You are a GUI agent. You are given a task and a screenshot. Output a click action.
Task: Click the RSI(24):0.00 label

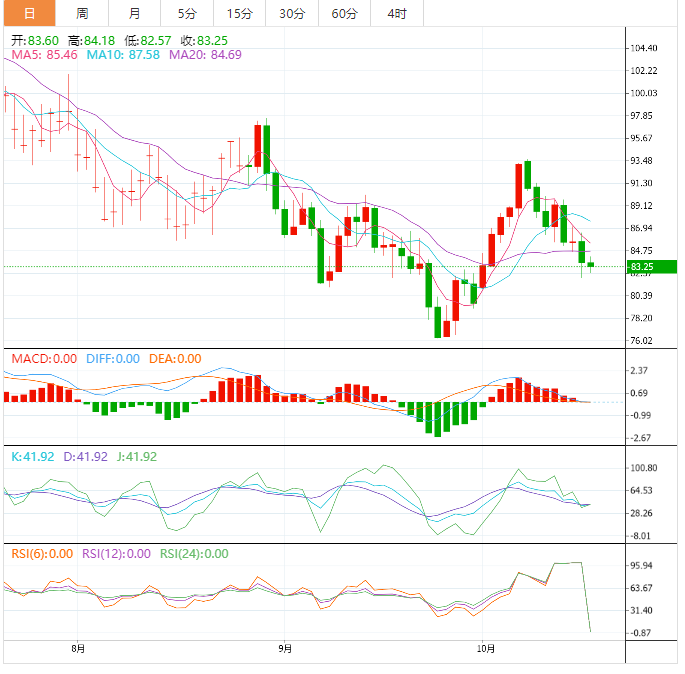point(194,553)
